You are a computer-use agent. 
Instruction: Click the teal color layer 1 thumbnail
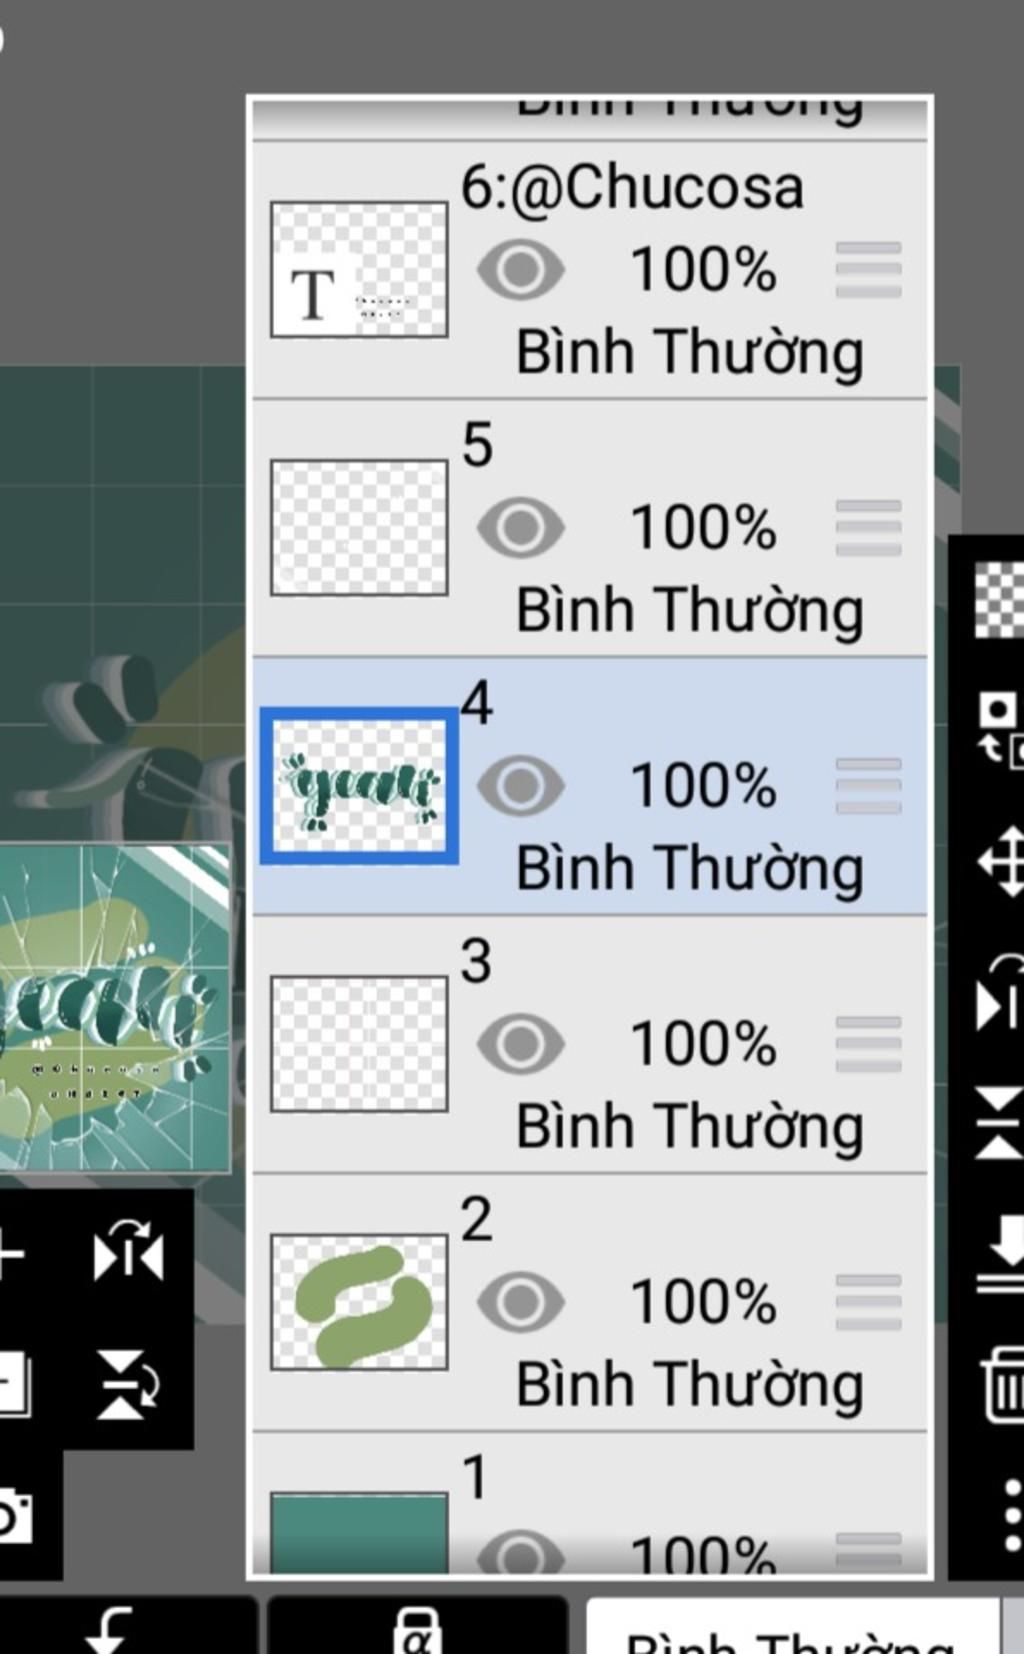(x=359, y=1533)
